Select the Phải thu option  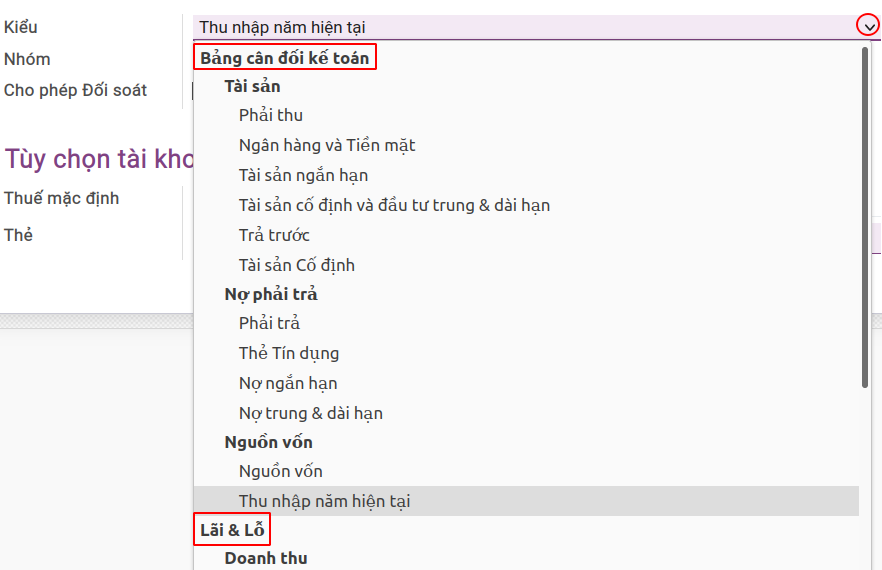pyautogui.click(x=271, y=115)
